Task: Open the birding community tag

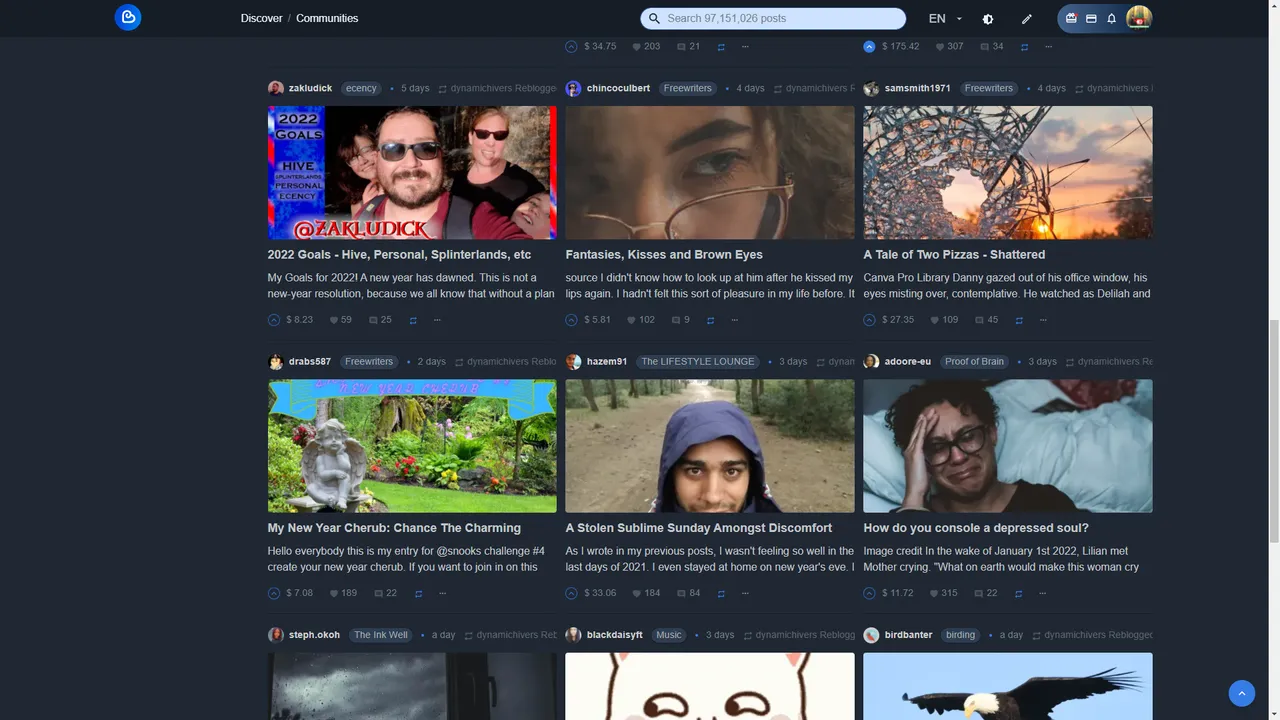Action: click(960, 635)
